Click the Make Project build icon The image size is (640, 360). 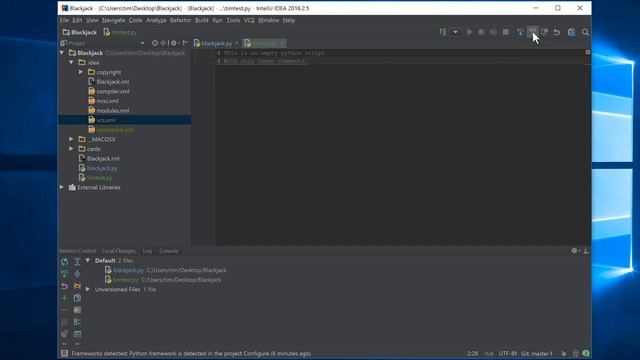coord(443,32)
